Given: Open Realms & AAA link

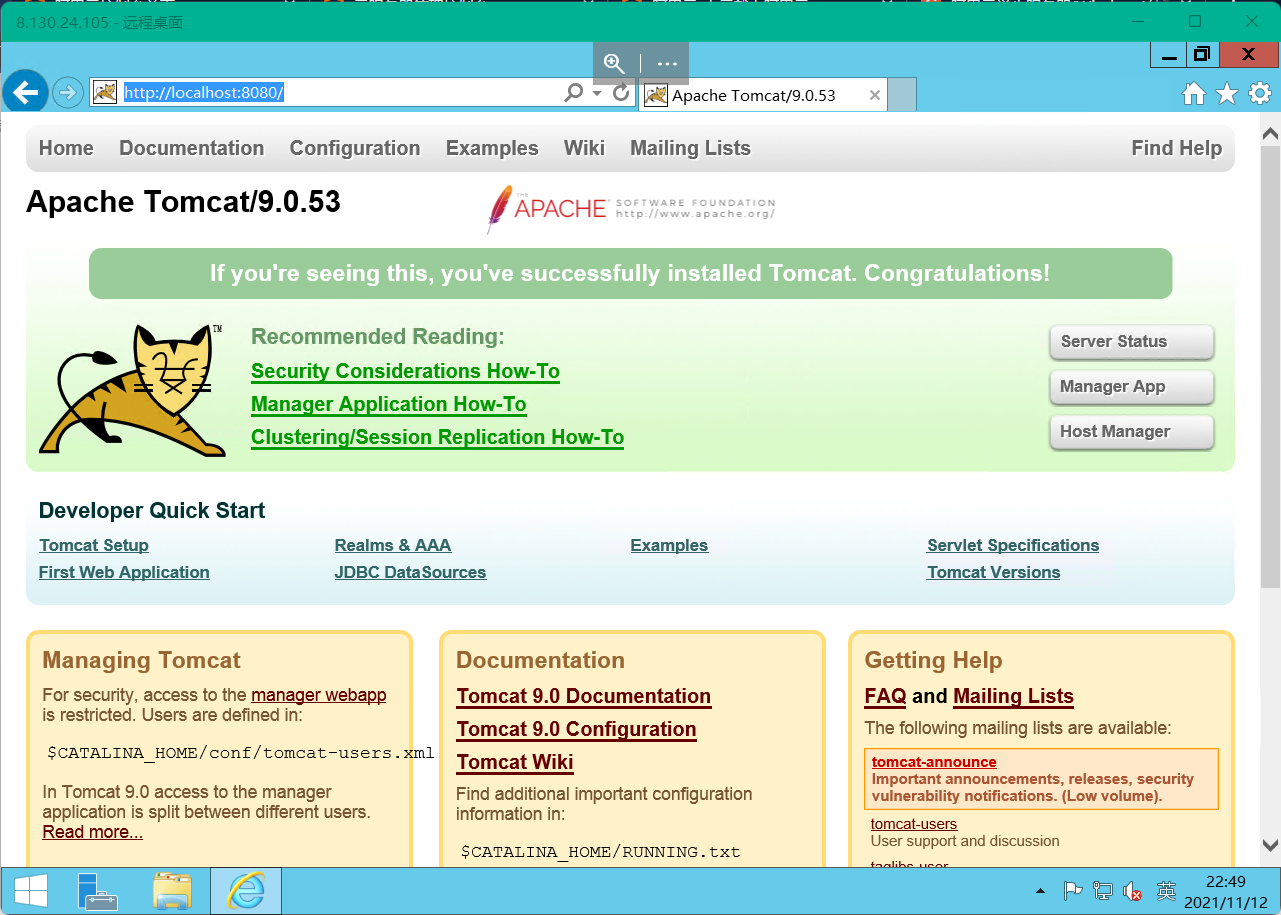Looking at the screenshot, I should 393,545.
